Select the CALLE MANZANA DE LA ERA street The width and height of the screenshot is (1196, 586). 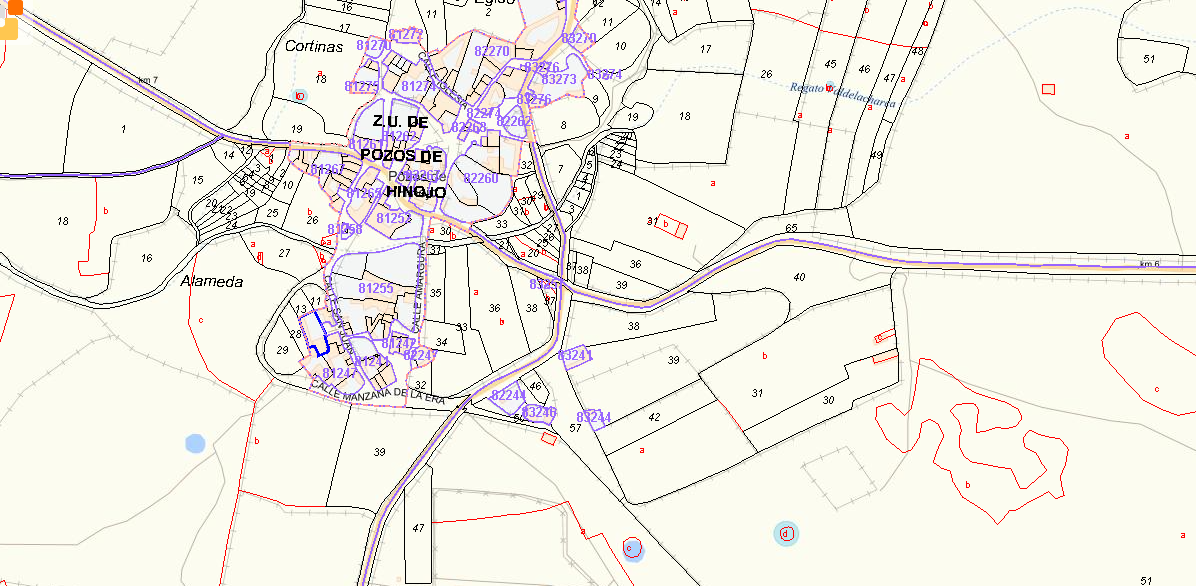(377, 393)
